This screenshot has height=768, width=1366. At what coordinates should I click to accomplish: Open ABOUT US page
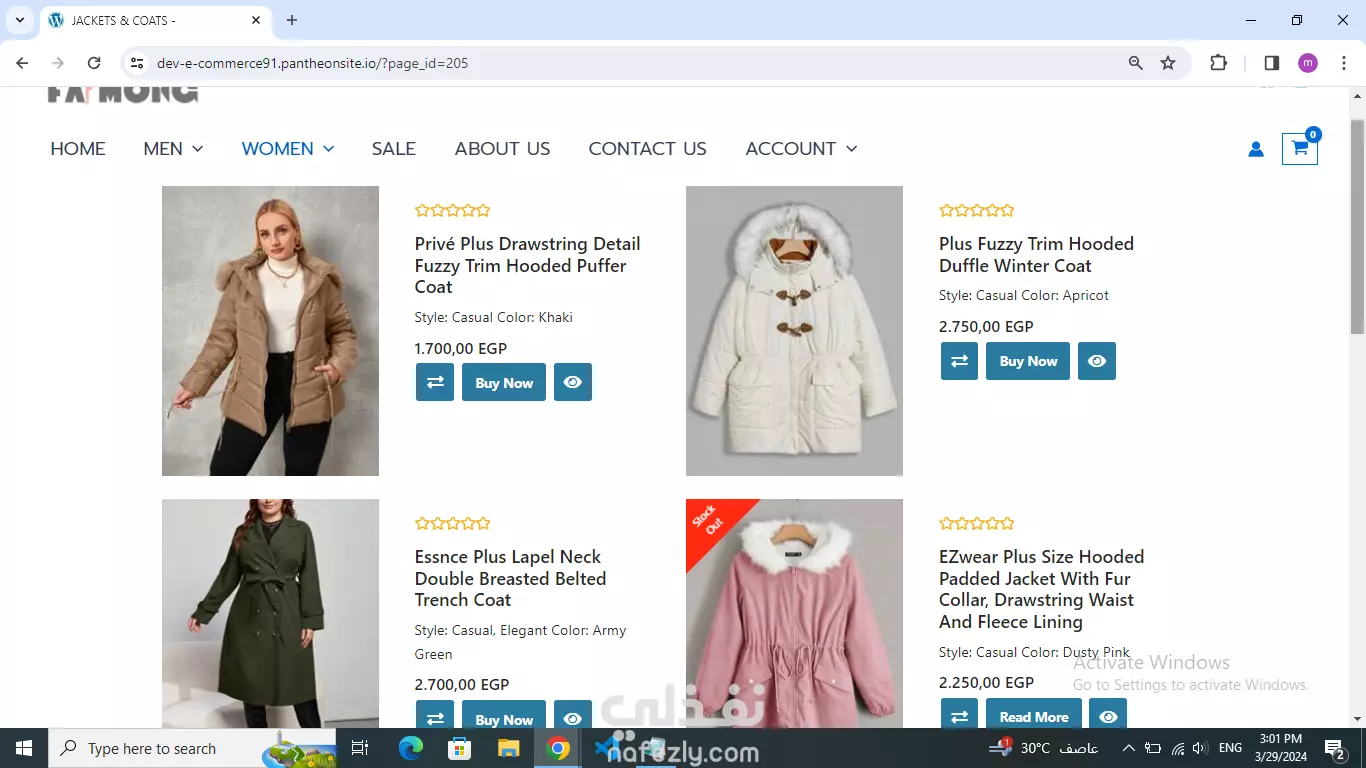point(503,148)
